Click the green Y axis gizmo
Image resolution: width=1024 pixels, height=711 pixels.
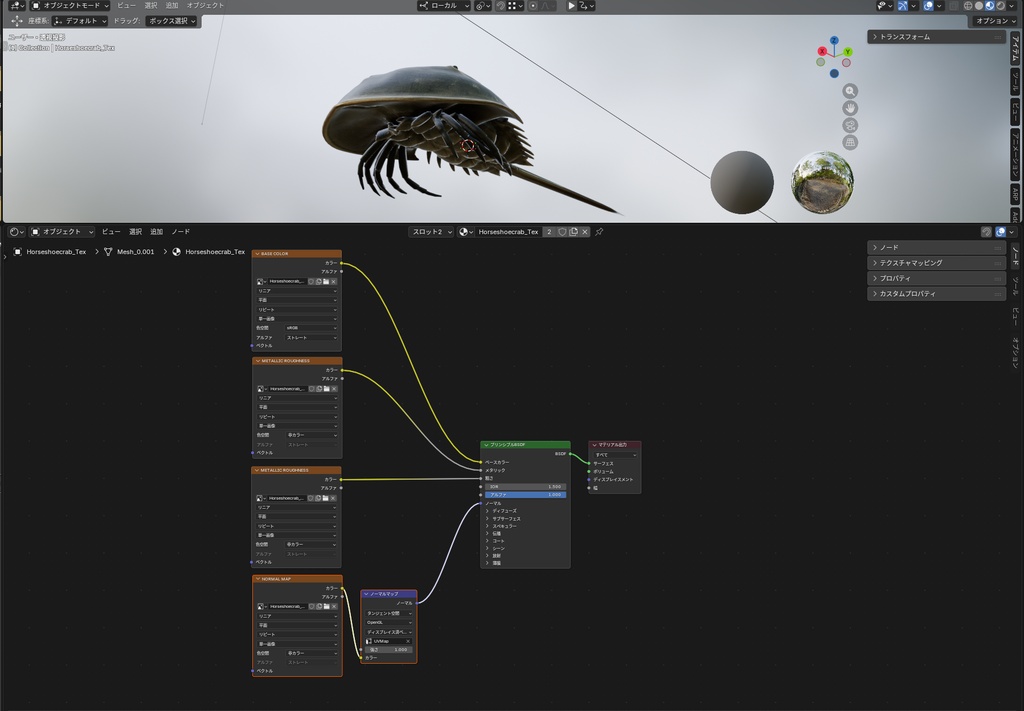coord(848,52)
